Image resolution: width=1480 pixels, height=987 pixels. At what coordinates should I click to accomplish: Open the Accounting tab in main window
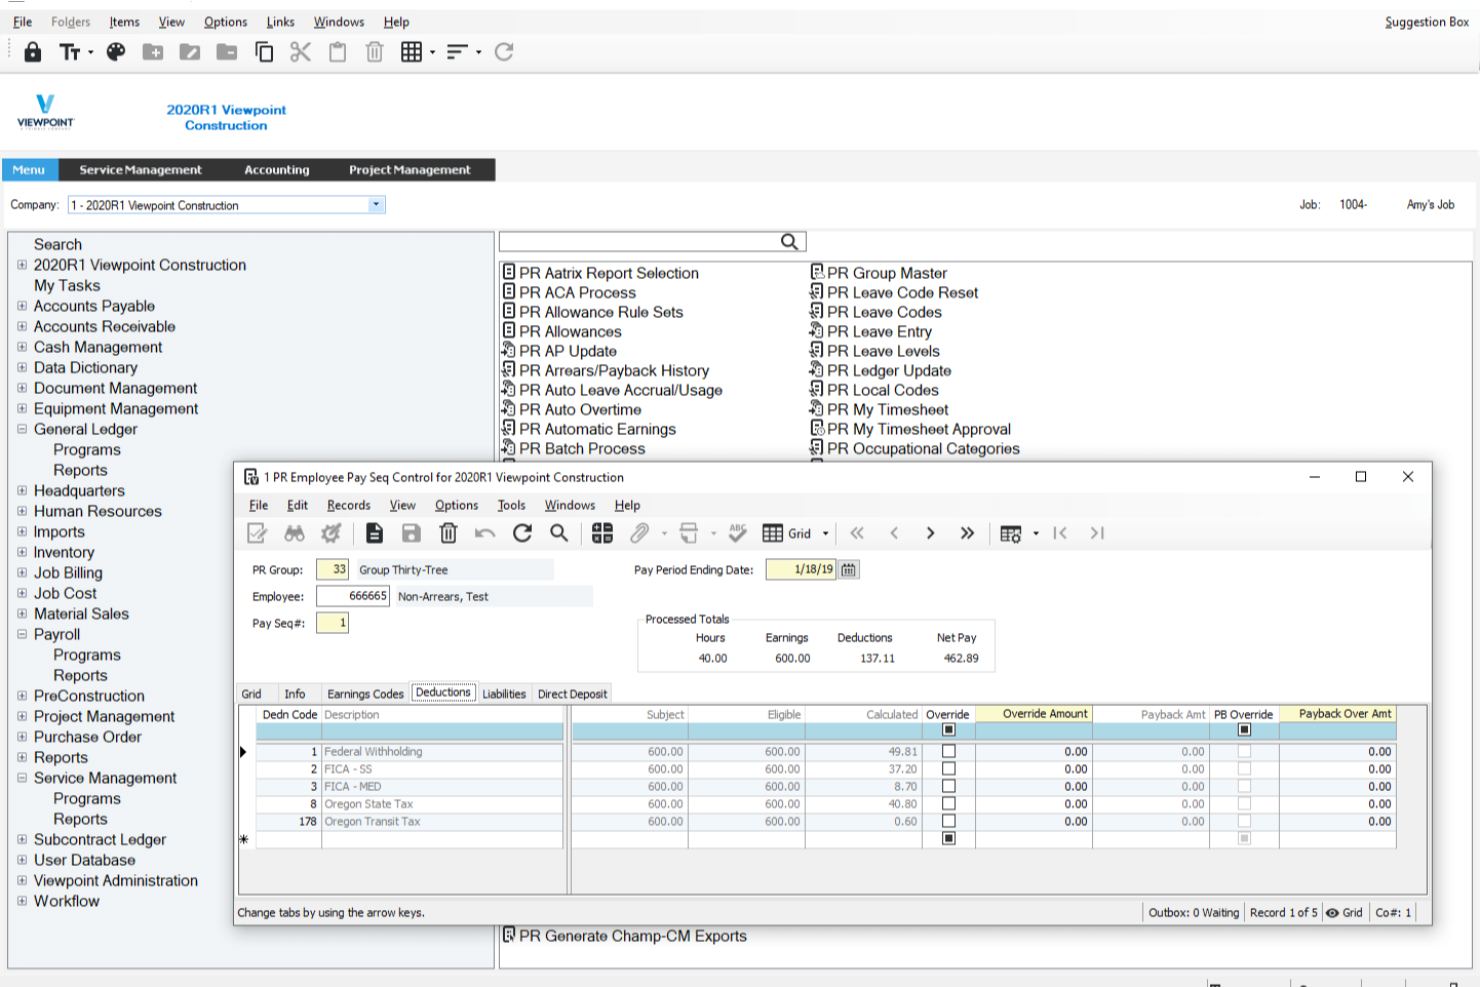[277, 170]
